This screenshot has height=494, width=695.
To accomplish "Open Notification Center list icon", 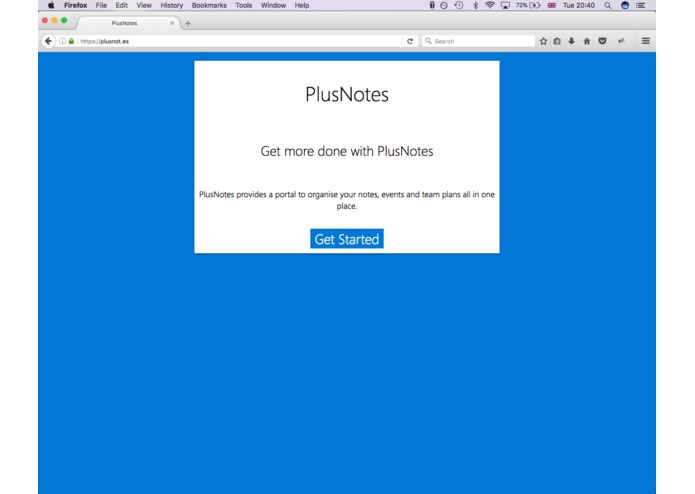I will pos(640,5).
